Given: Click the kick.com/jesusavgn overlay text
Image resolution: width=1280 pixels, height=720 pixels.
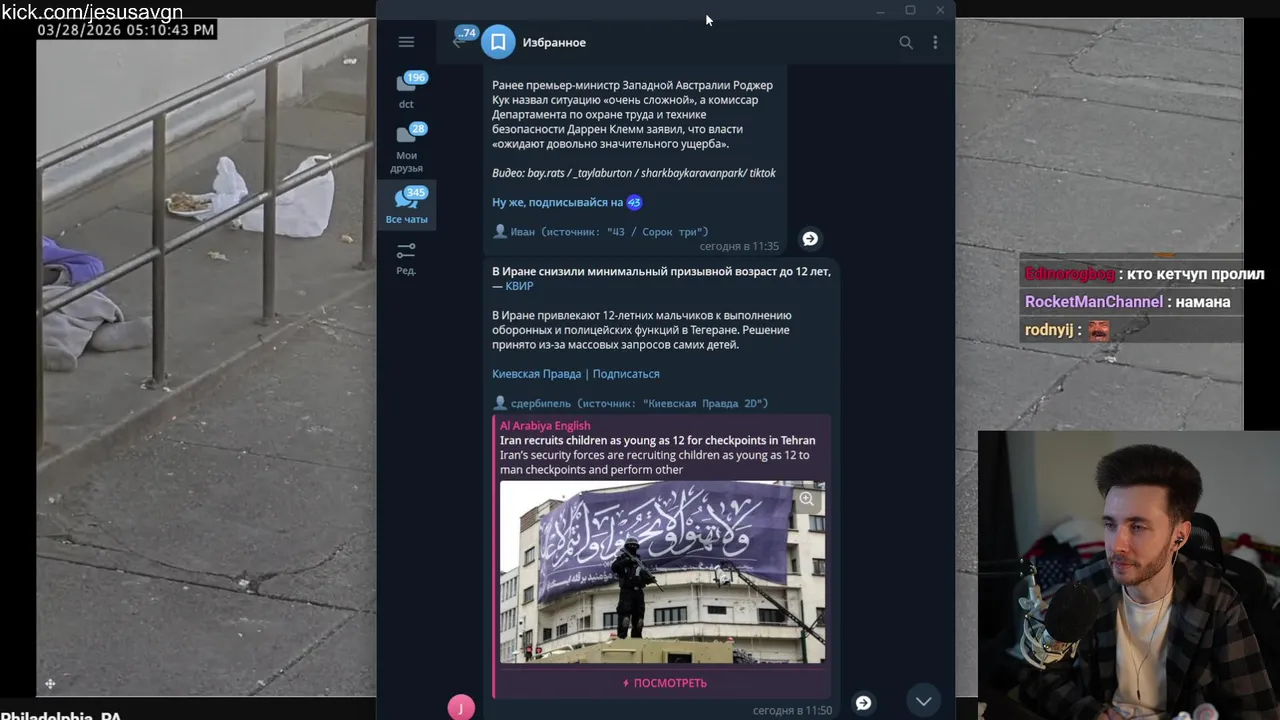Looking at the screenshot, I should click(x=92, y=12).
